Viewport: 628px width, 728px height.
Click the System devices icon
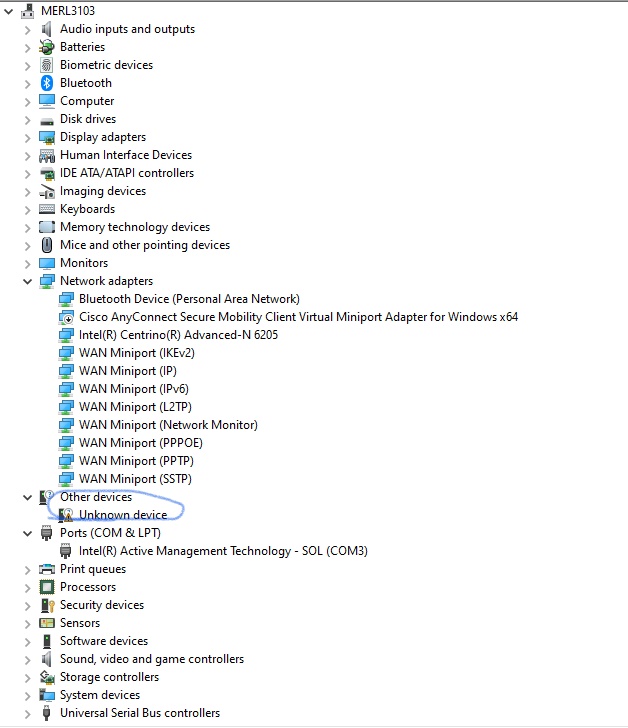(46, 695)
